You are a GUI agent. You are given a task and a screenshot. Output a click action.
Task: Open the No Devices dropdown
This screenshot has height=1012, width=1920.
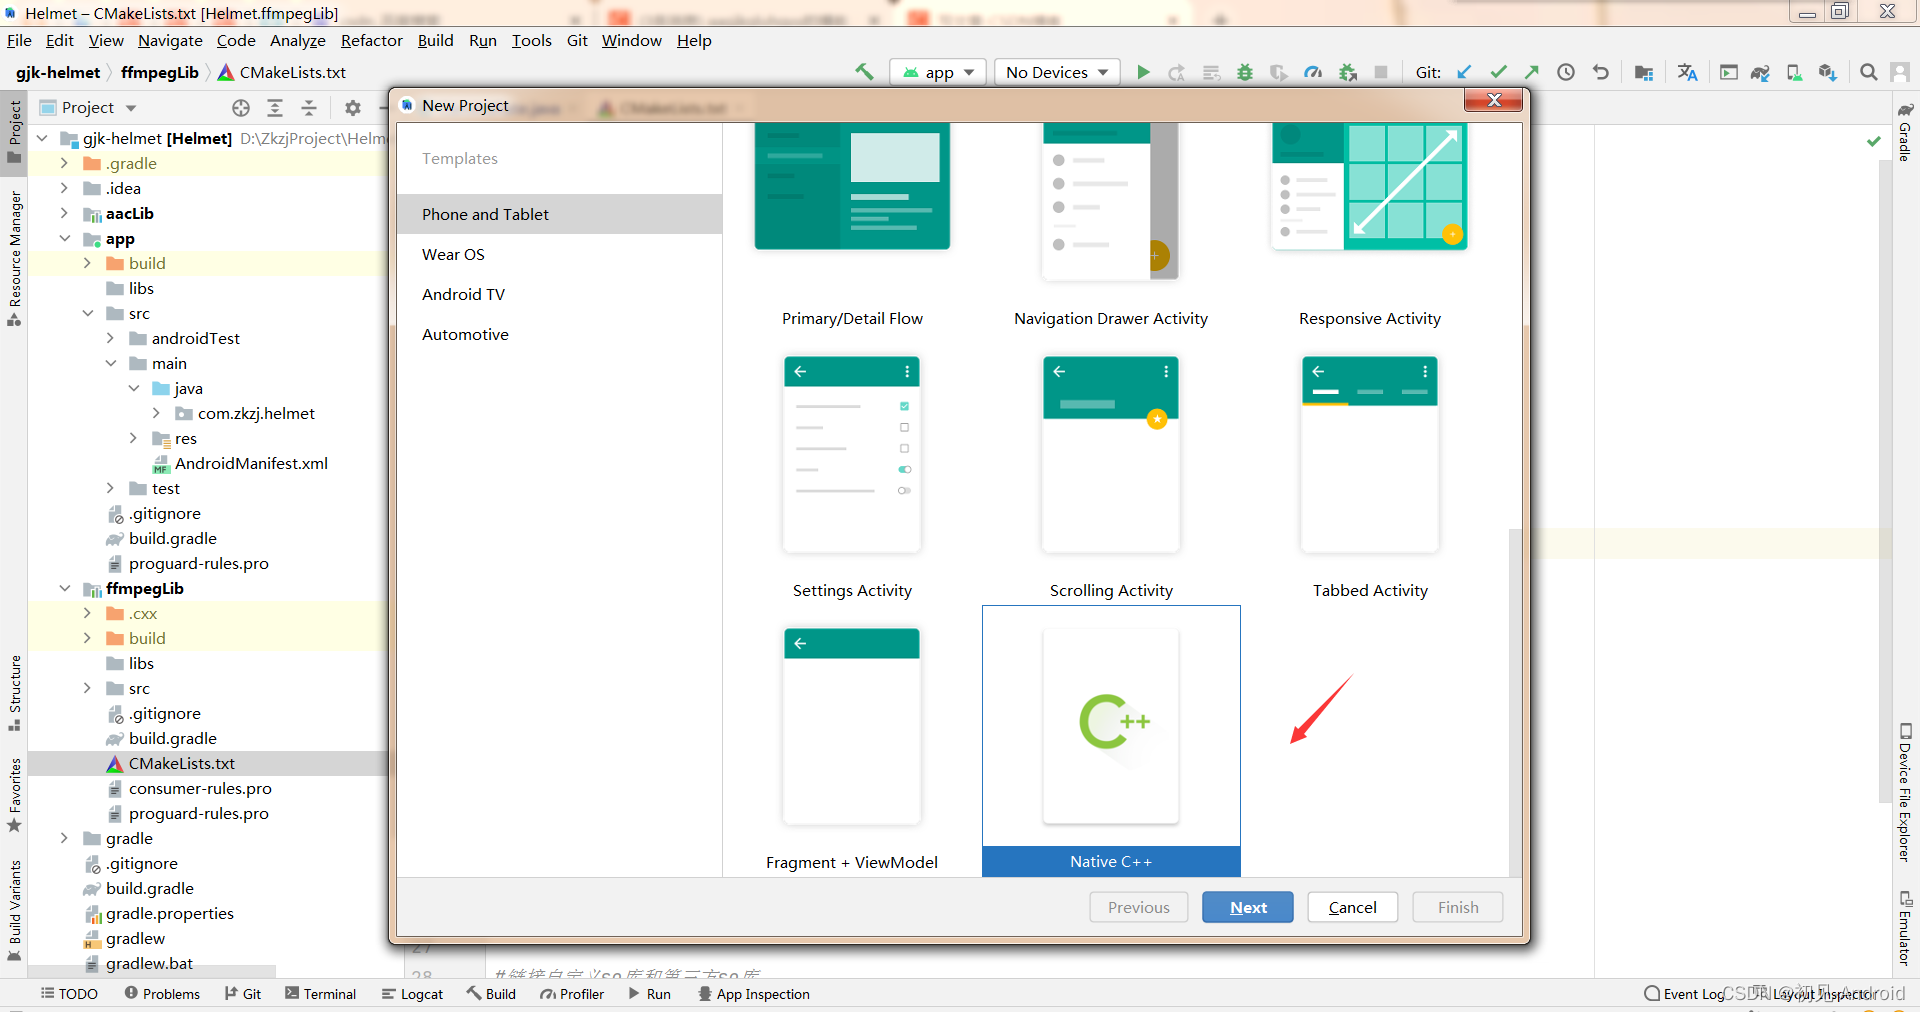click(1057, 72)
